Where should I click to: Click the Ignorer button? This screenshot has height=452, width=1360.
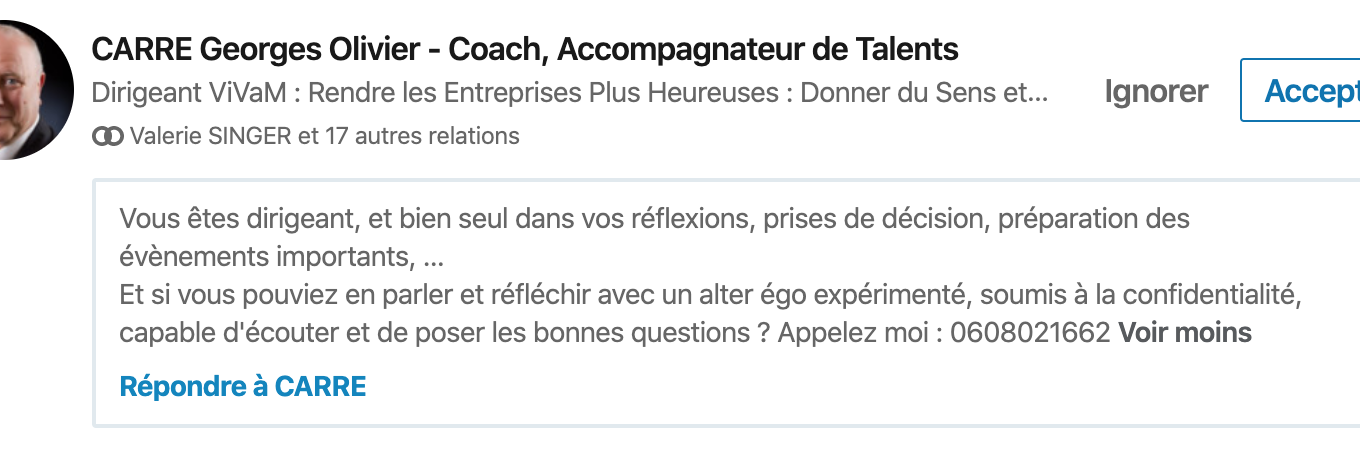(x=1156, y=92)
